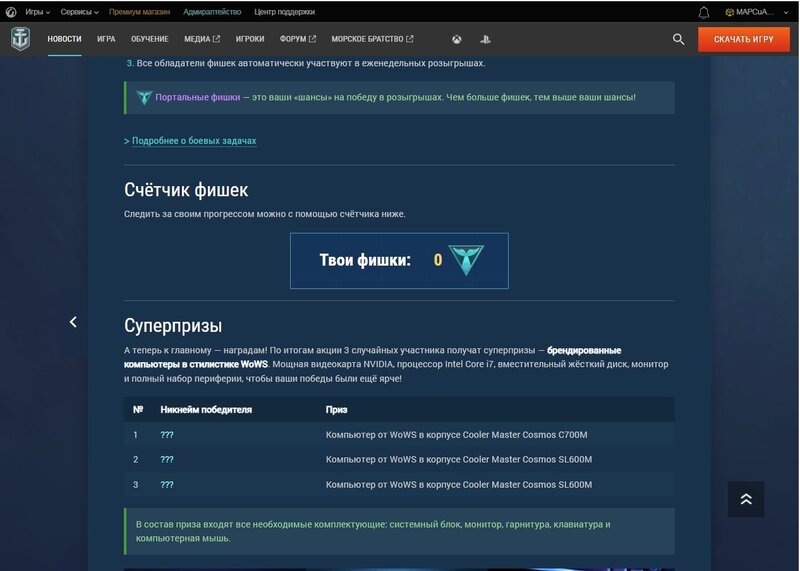800x571 pixels.
Task: Open the World of Warships anchor logo
Action: [x=20, y=39]
